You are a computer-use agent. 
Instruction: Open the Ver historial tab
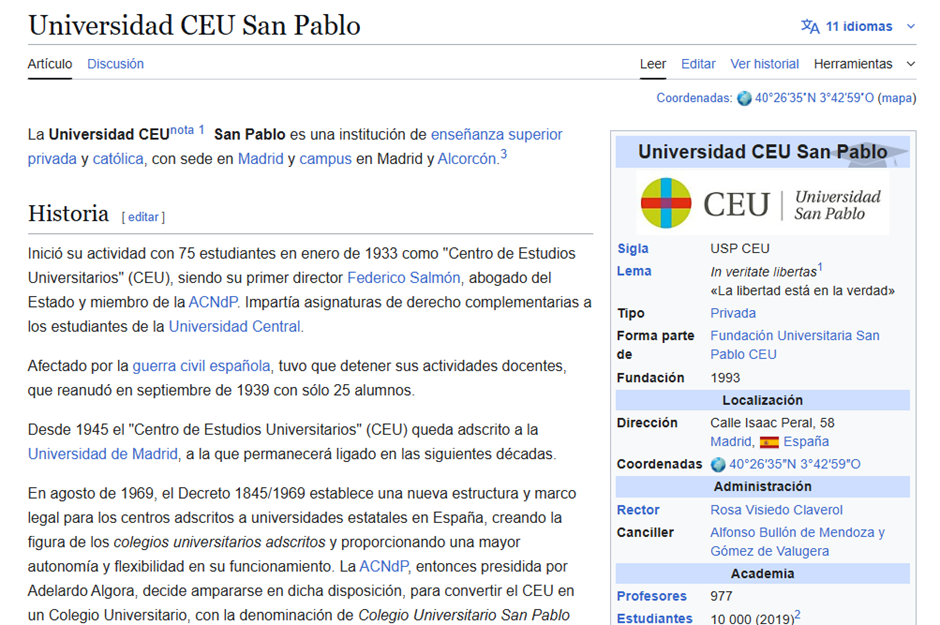pos(764,64)
